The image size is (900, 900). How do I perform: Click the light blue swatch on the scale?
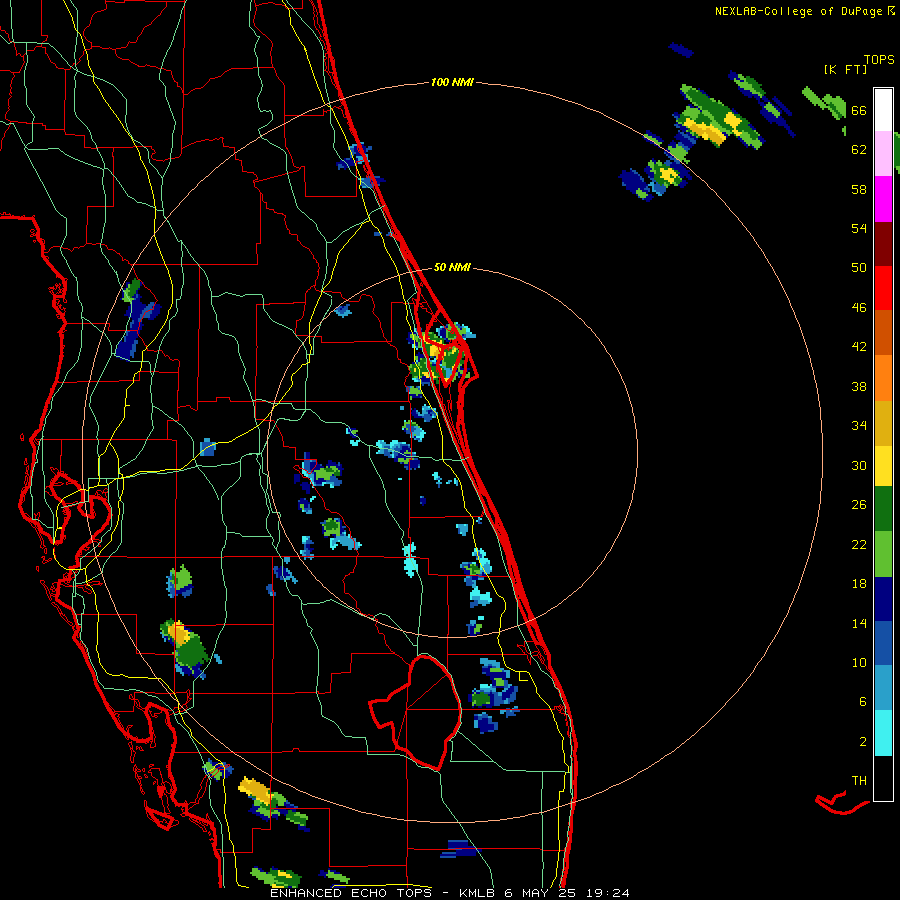click(x=883, y=688)
